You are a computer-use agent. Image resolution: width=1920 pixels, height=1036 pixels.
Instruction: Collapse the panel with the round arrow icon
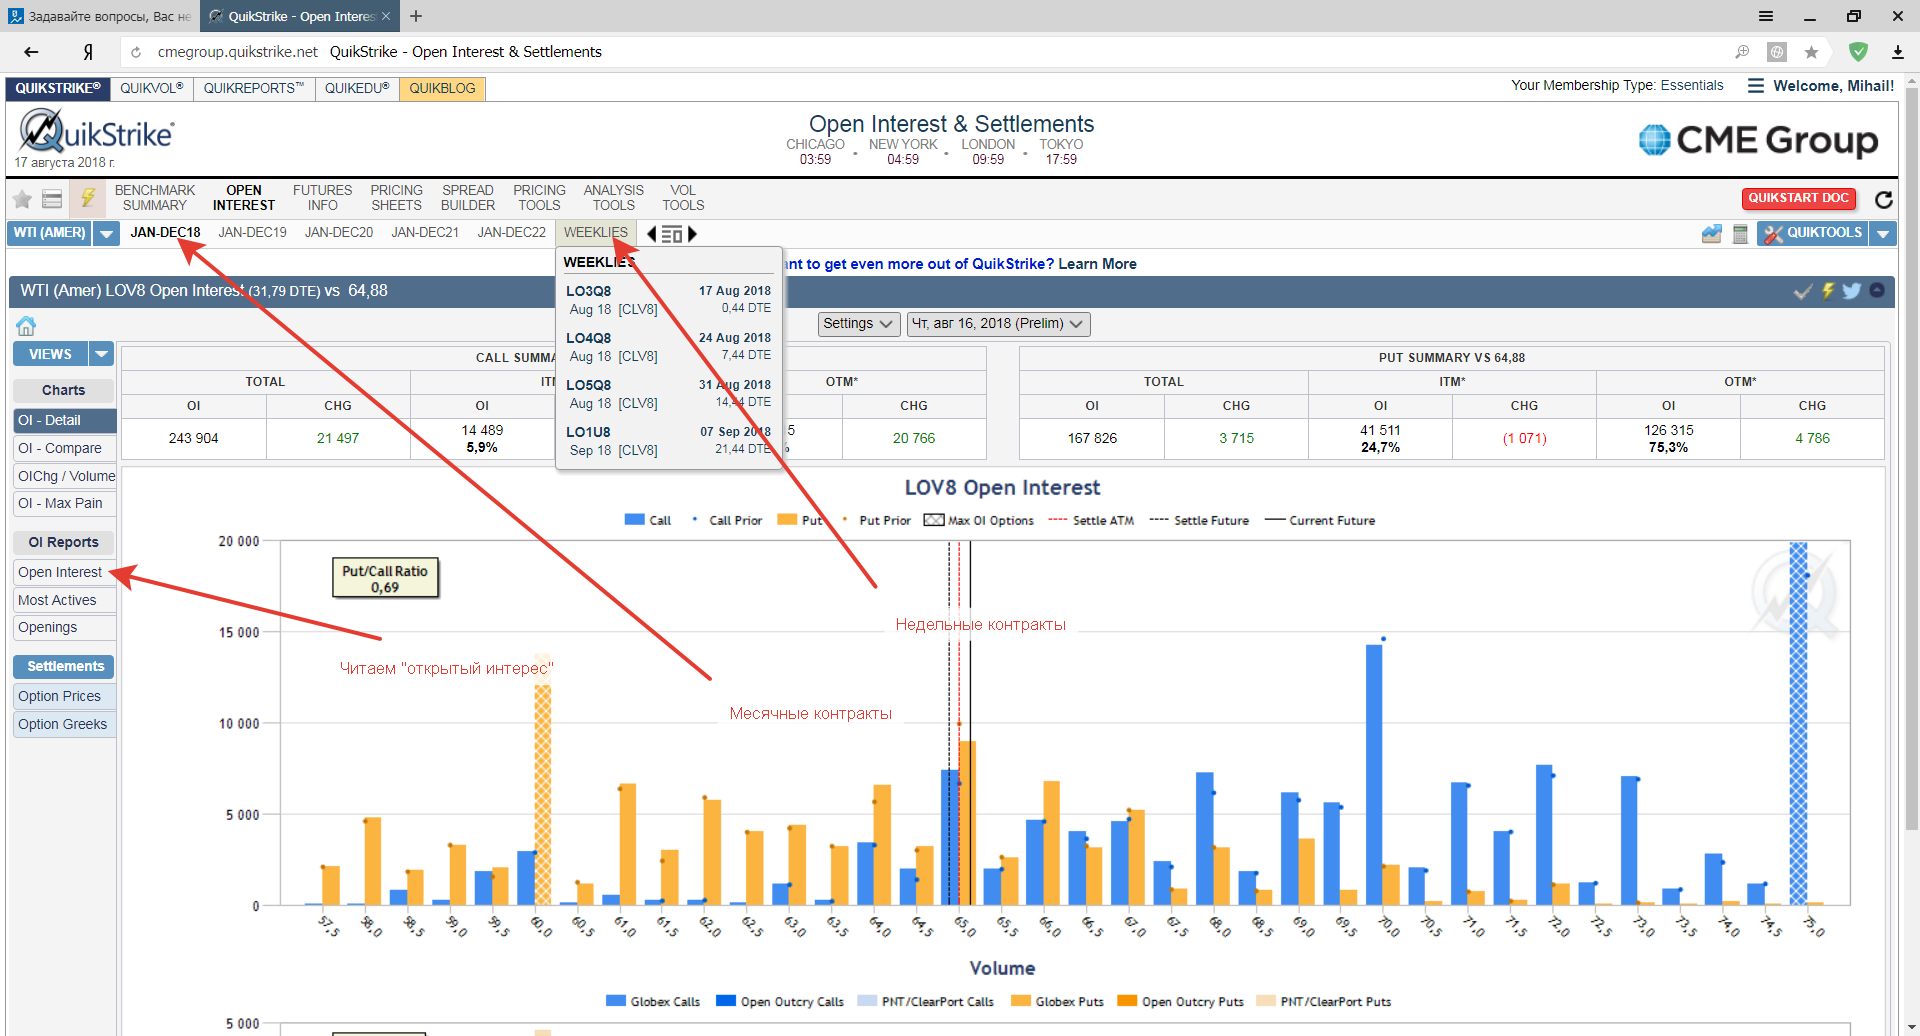coord(1877,291)
